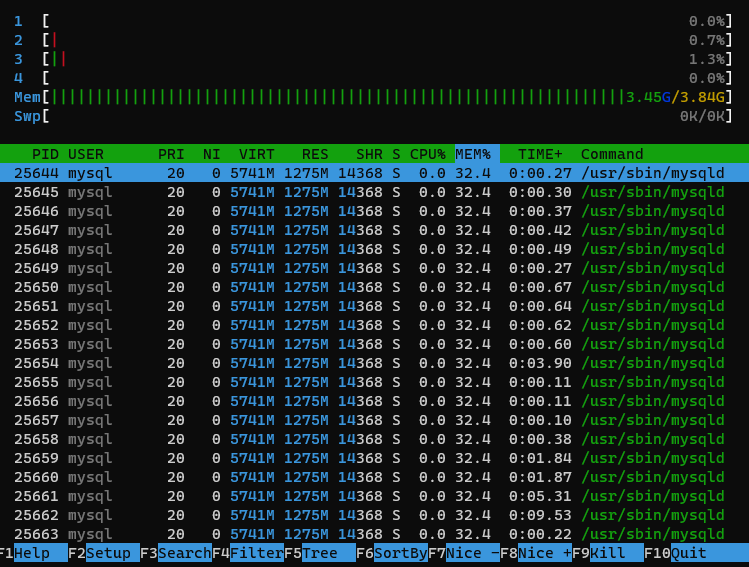Select process row with PID 25647
Viewport: 749px width, 567px height.
pyautogui.click(x=374, y=230)
